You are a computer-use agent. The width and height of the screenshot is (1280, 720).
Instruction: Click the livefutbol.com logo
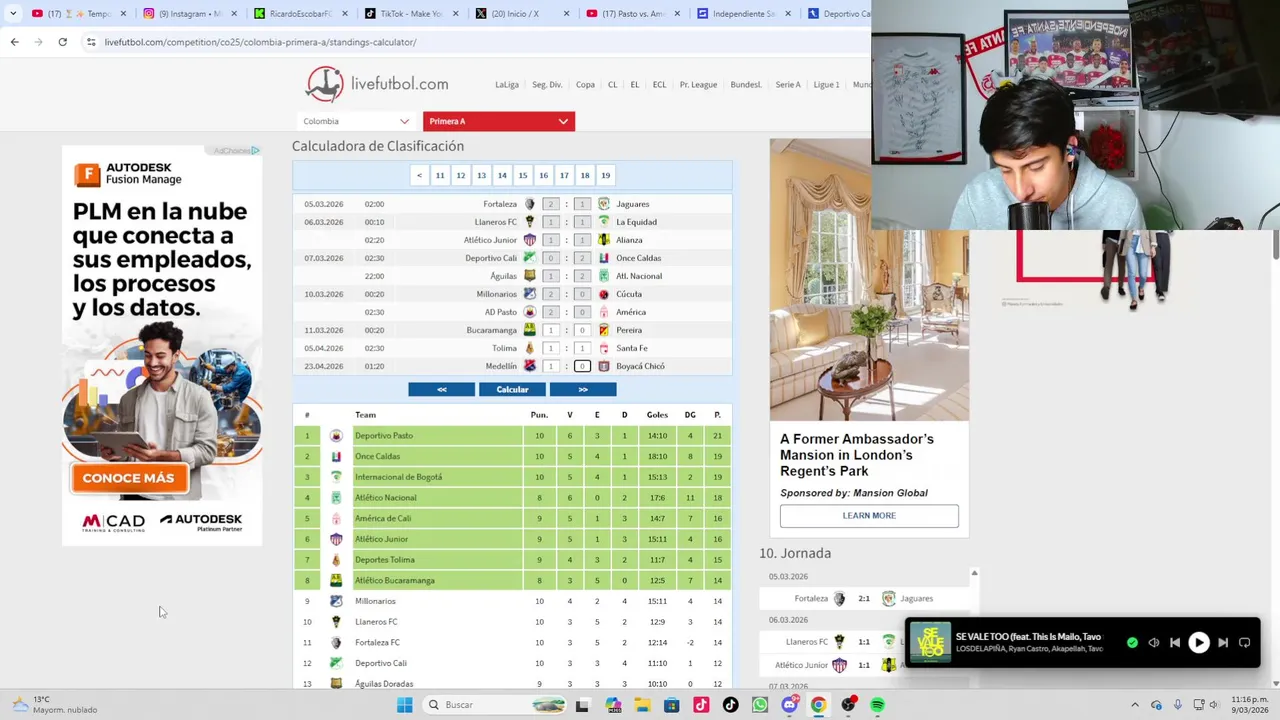pos(377,84)
